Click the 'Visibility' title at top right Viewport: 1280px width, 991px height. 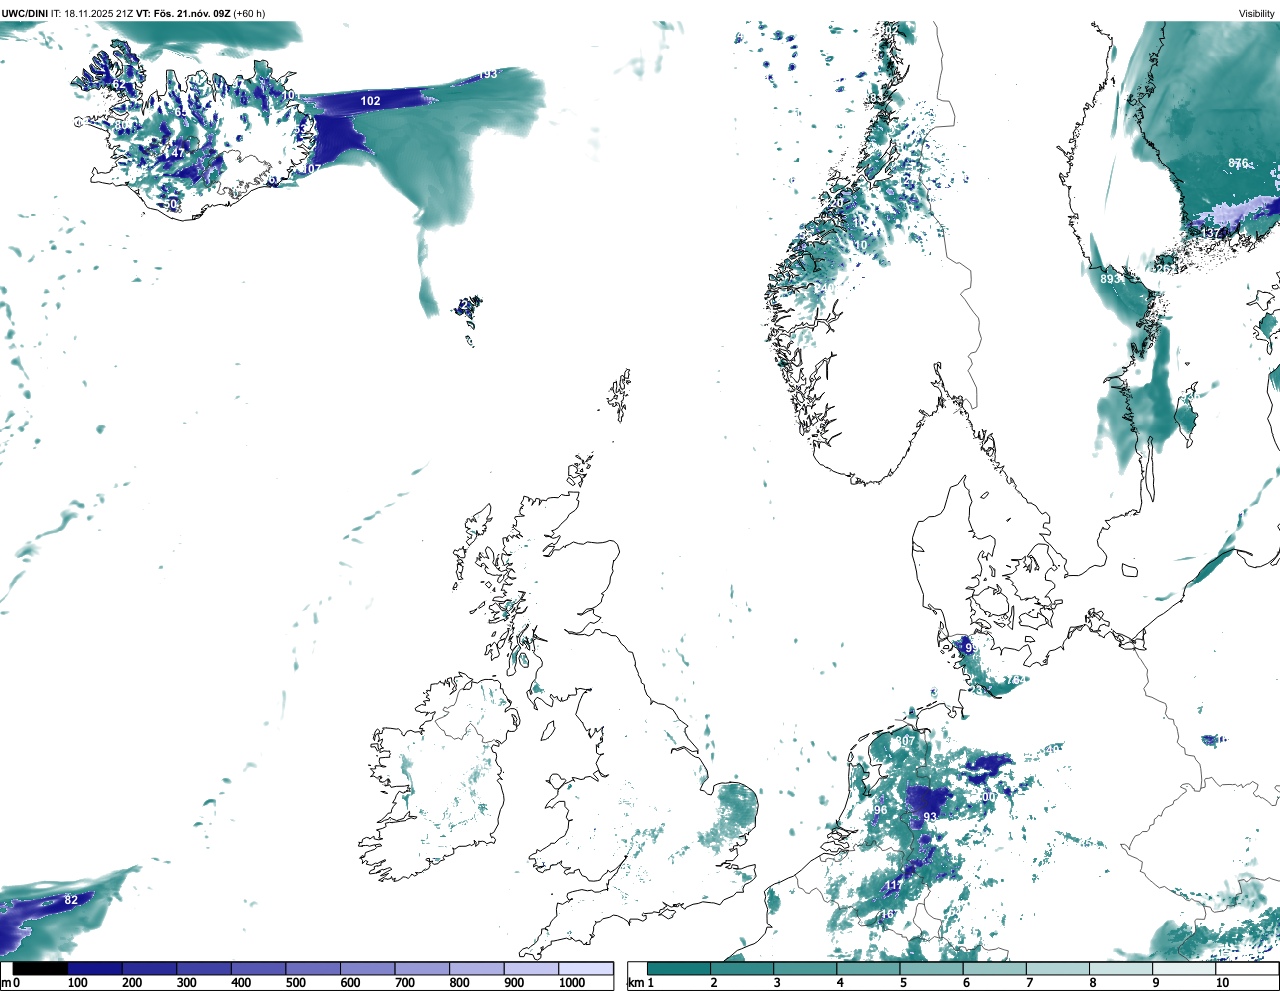click(1257, 13)
